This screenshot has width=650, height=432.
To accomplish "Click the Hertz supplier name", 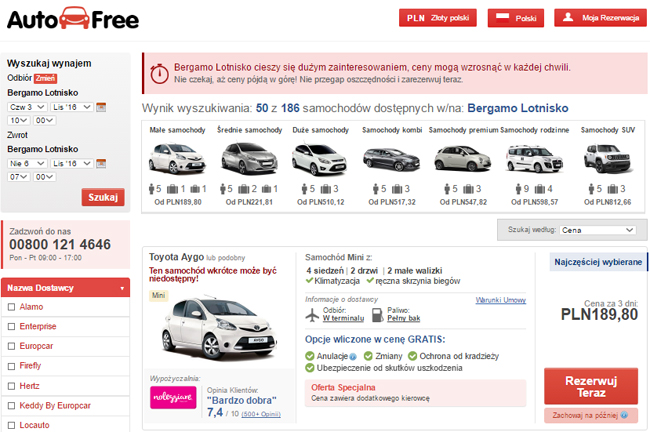I will (x=29, y=386).
